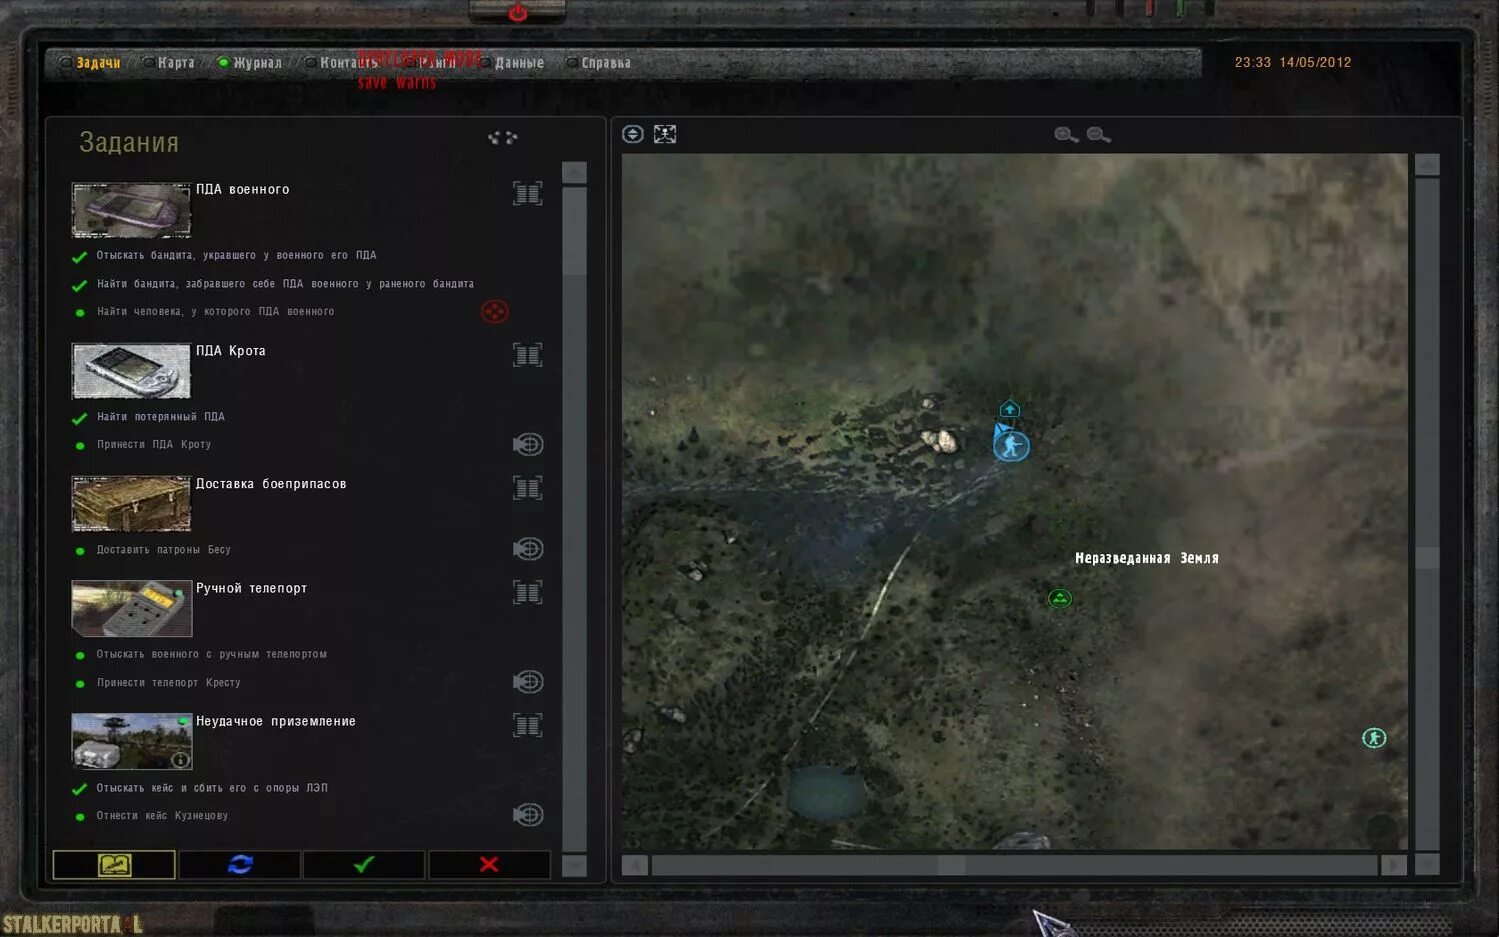
Task: Toggle red map marker for Найти человека objective
Action: pos(494,311)
